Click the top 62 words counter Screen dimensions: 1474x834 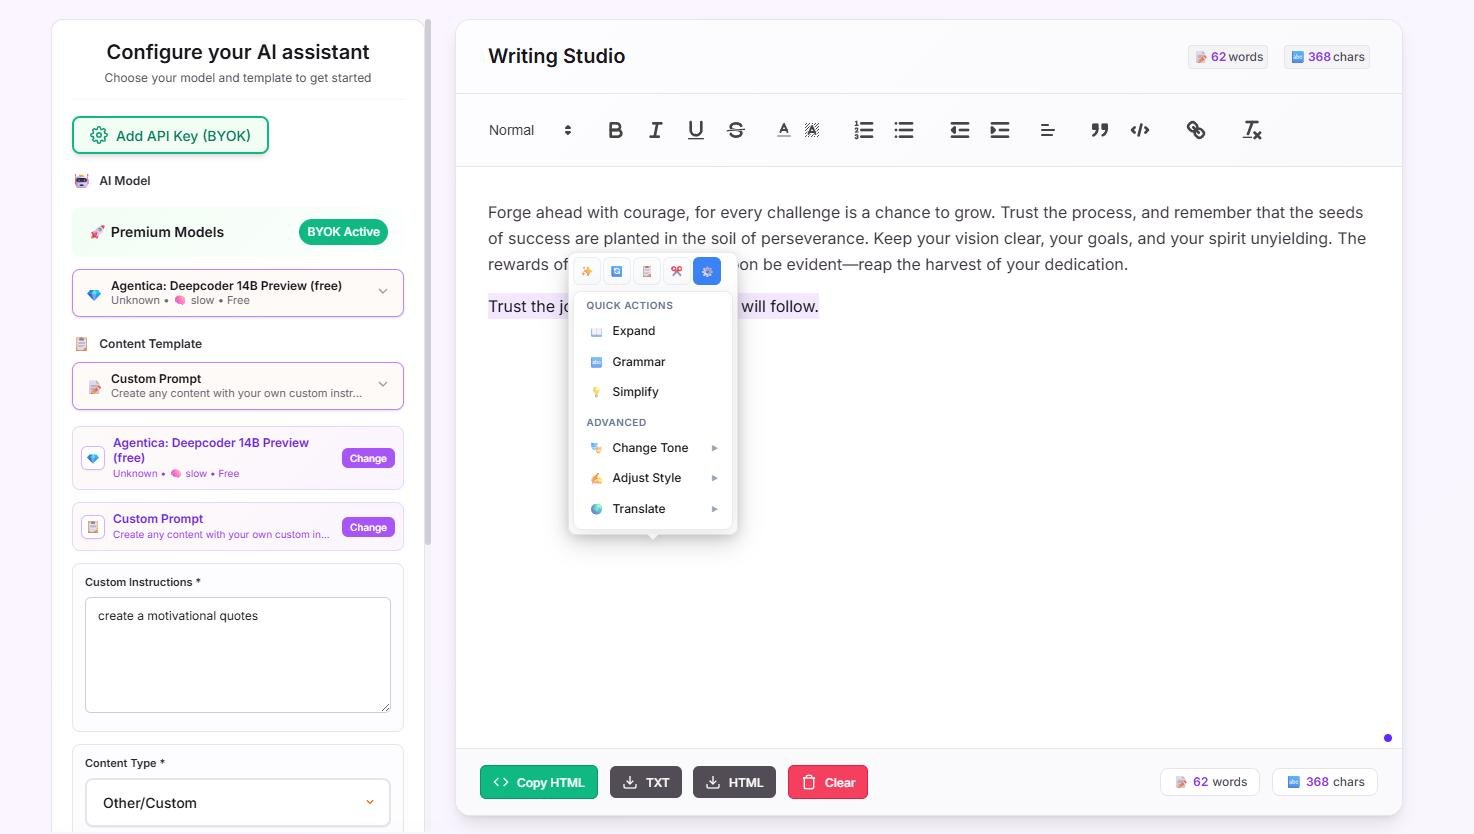(1228, 57)
